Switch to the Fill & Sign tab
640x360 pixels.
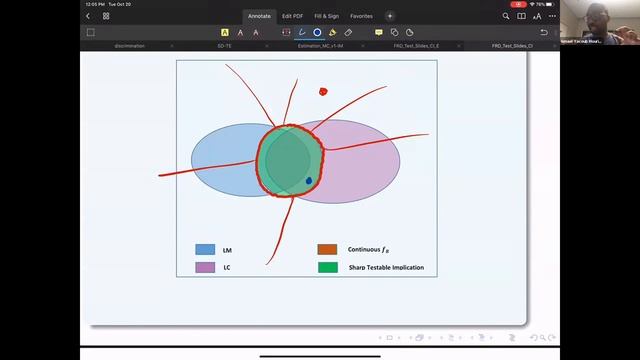click(327, 16)
